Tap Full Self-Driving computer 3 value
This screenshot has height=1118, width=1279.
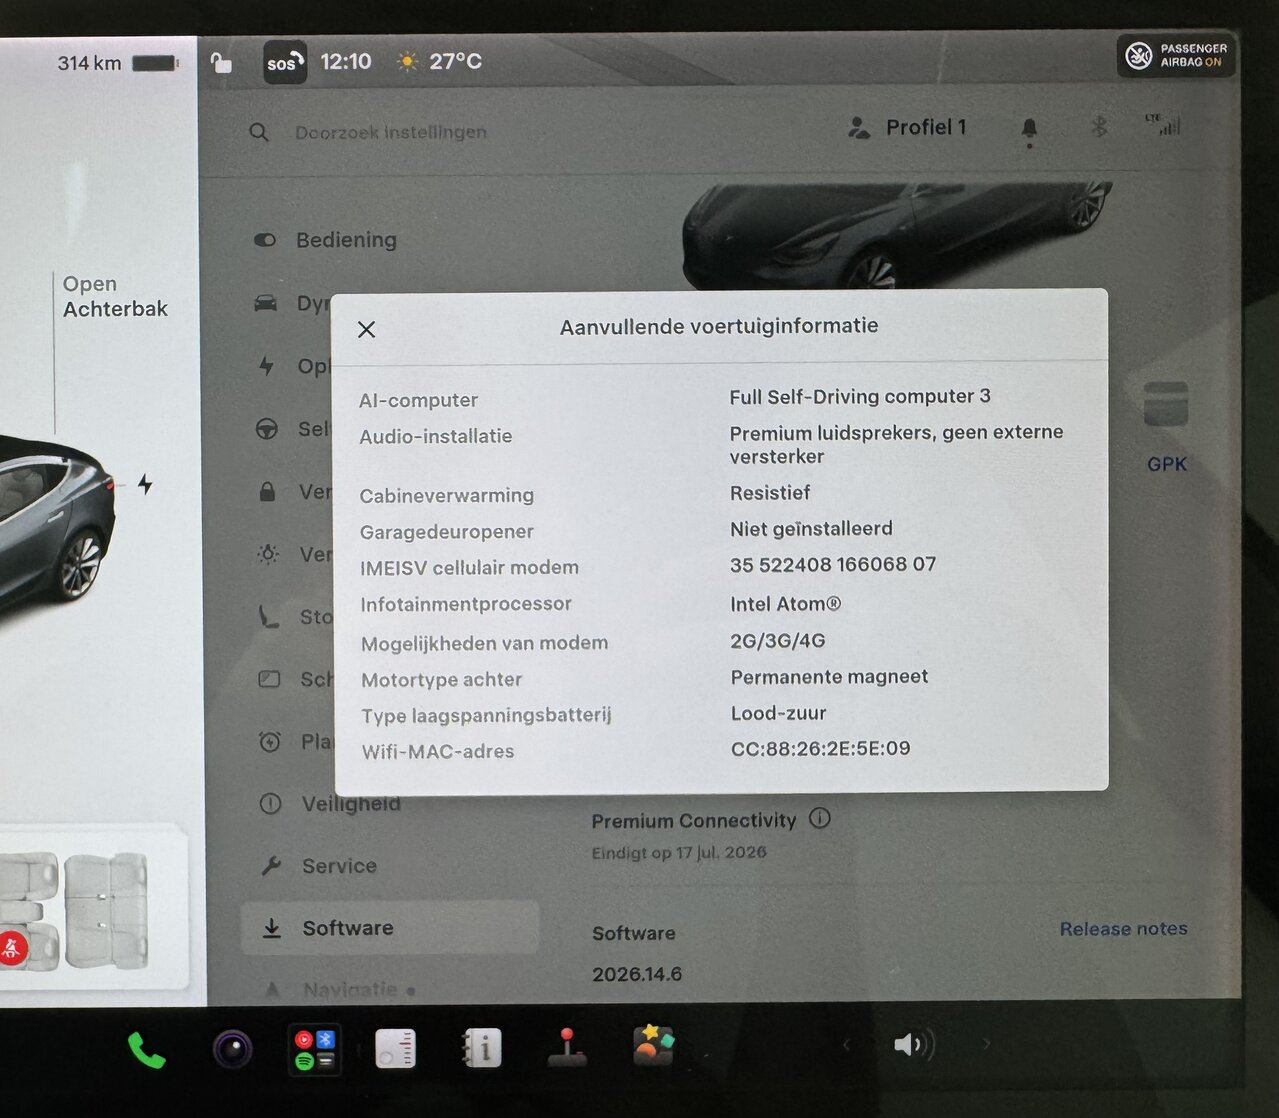tap(860, 397)
